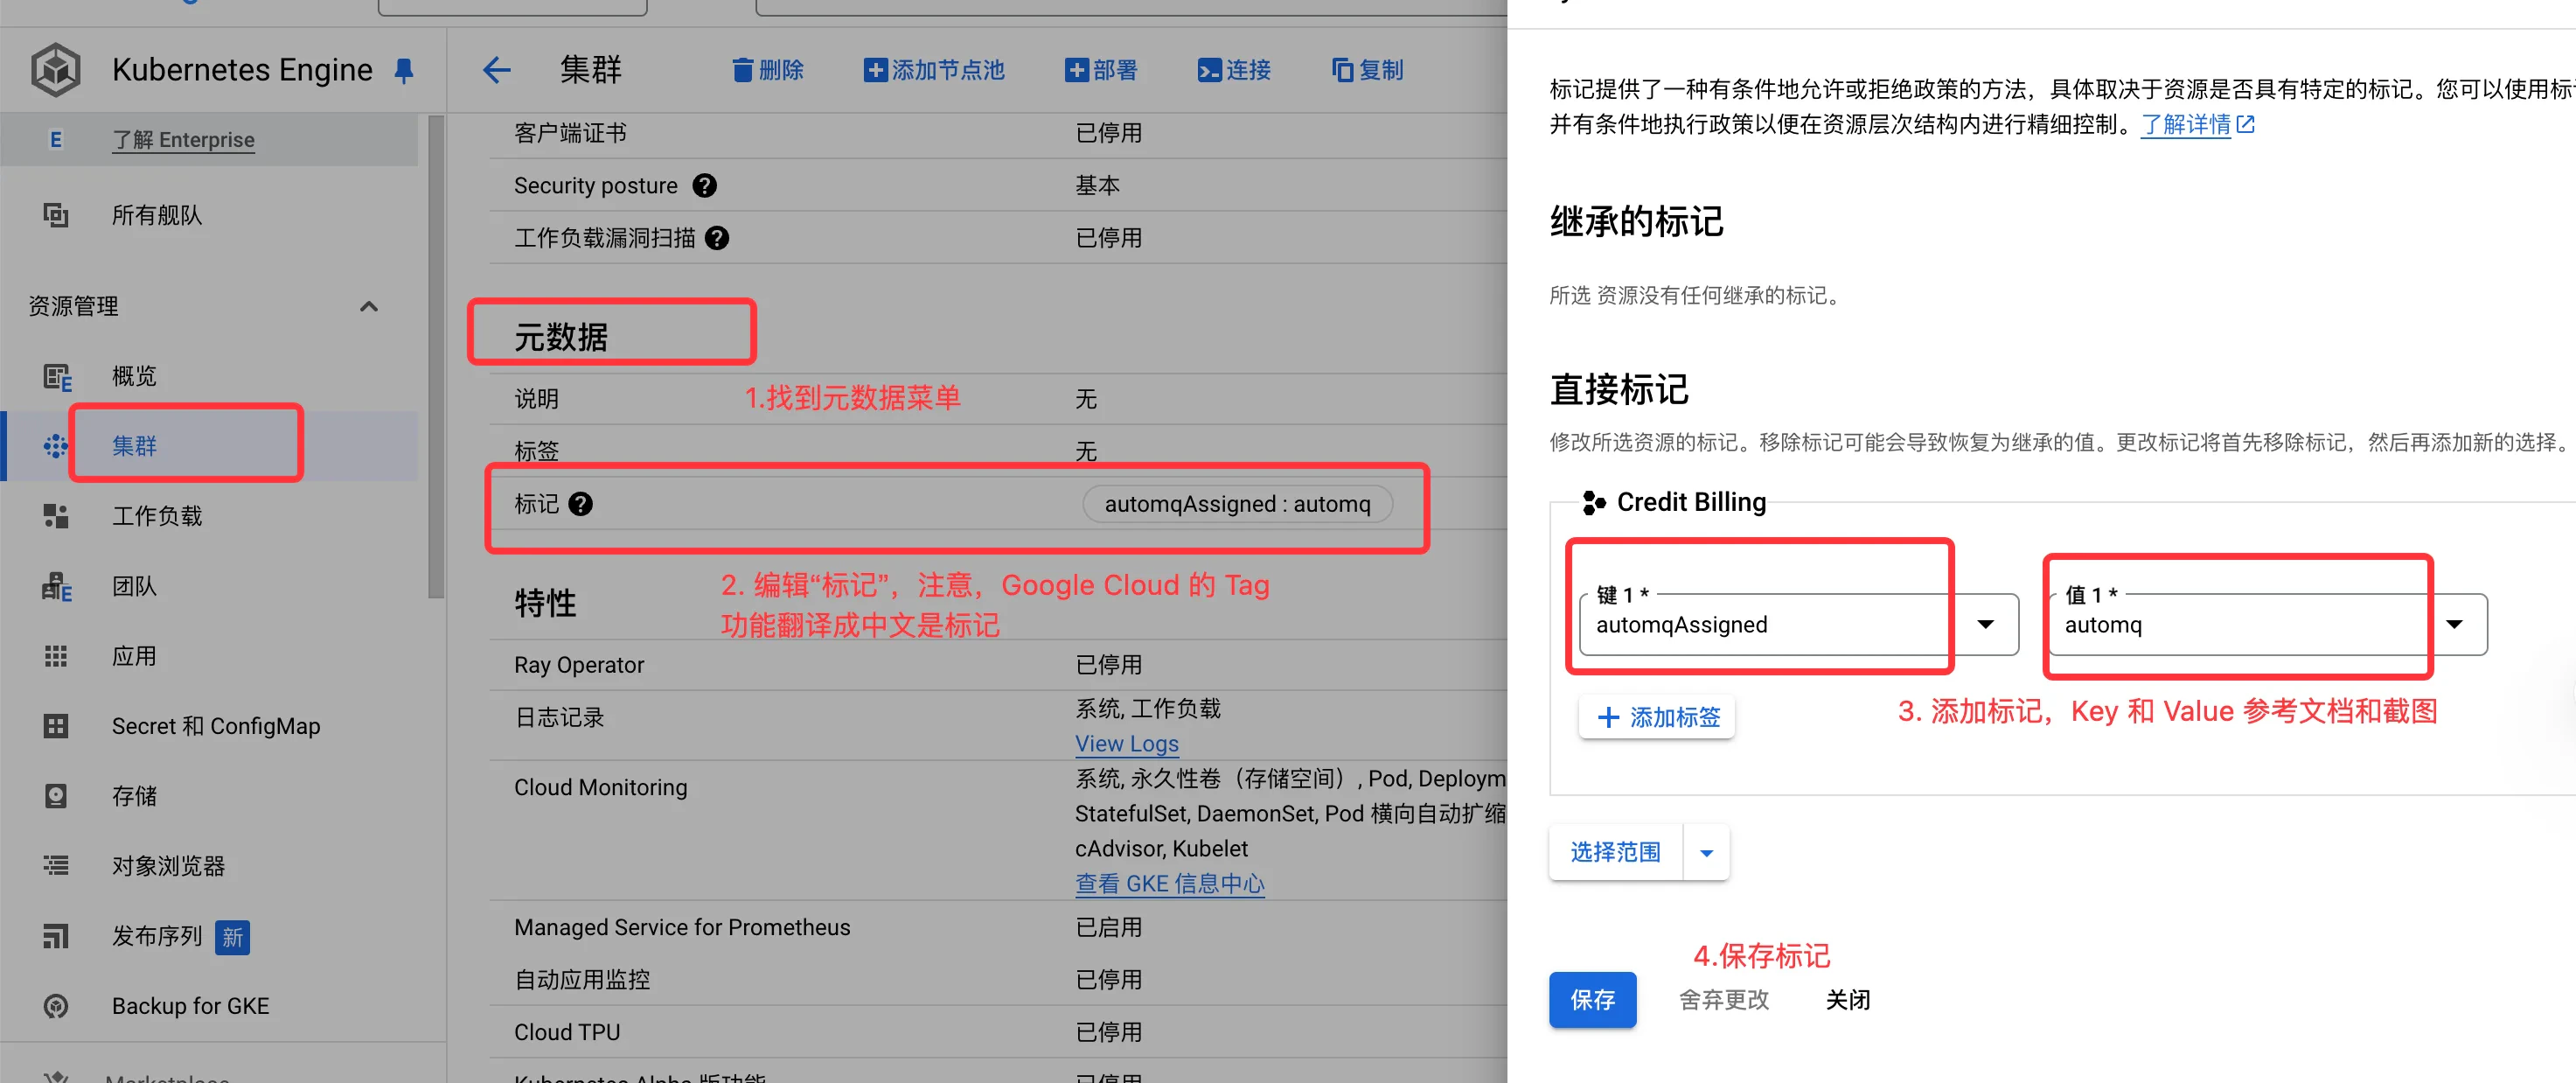This screenshot has height=1083, width=2576.
Task: Click the automqAssigned : automq tag chip
Action: (1237, 504)
